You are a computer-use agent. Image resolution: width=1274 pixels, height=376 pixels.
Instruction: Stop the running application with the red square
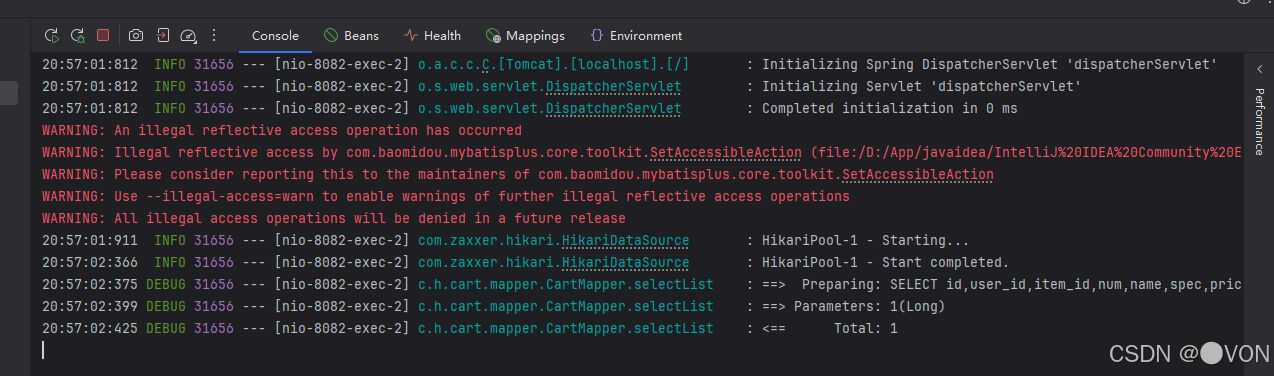tap(103, 35)
